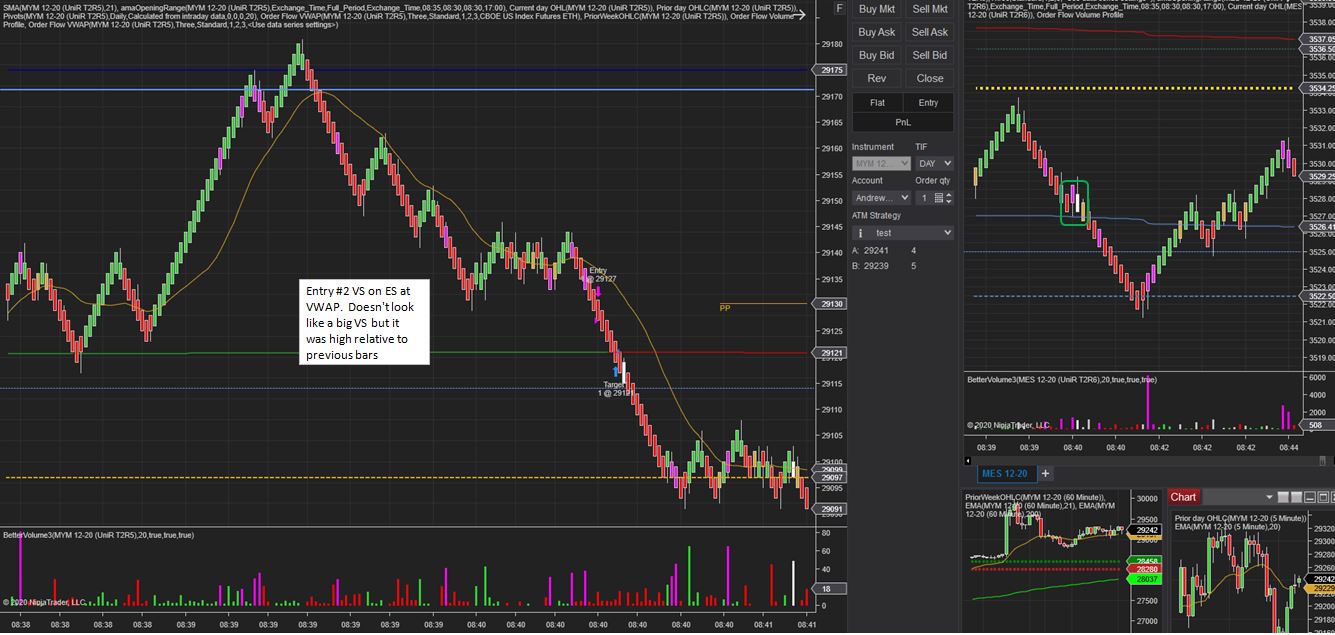1335x635 pixels.
Task: Click Buy Ask button
Action: point(876,32)
